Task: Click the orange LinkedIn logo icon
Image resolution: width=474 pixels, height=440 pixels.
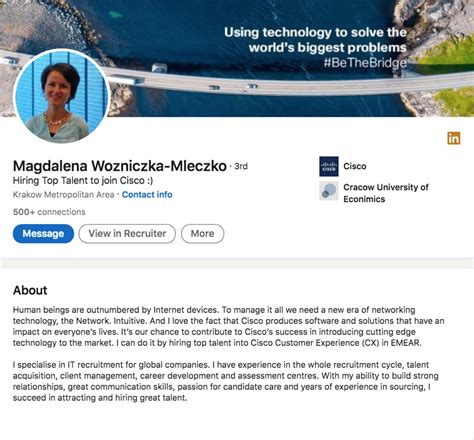Action: click(454, 138)
